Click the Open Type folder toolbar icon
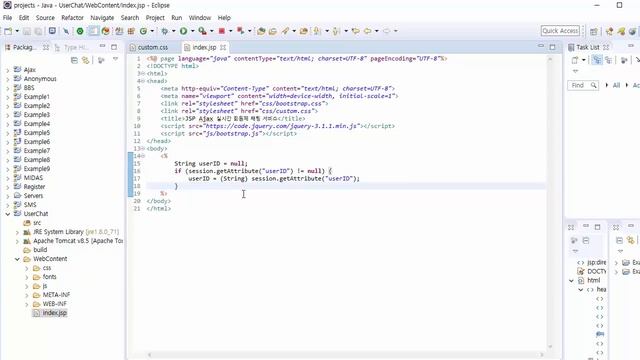The height and width of the screenshot is (360, 640). [261, 31]
